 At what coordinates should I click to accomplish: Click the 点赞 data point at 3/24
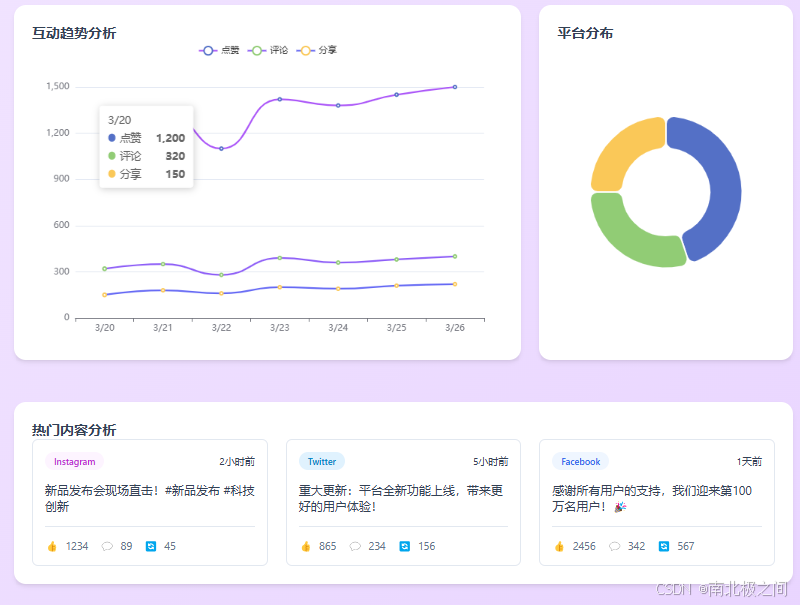click(338, 106)
